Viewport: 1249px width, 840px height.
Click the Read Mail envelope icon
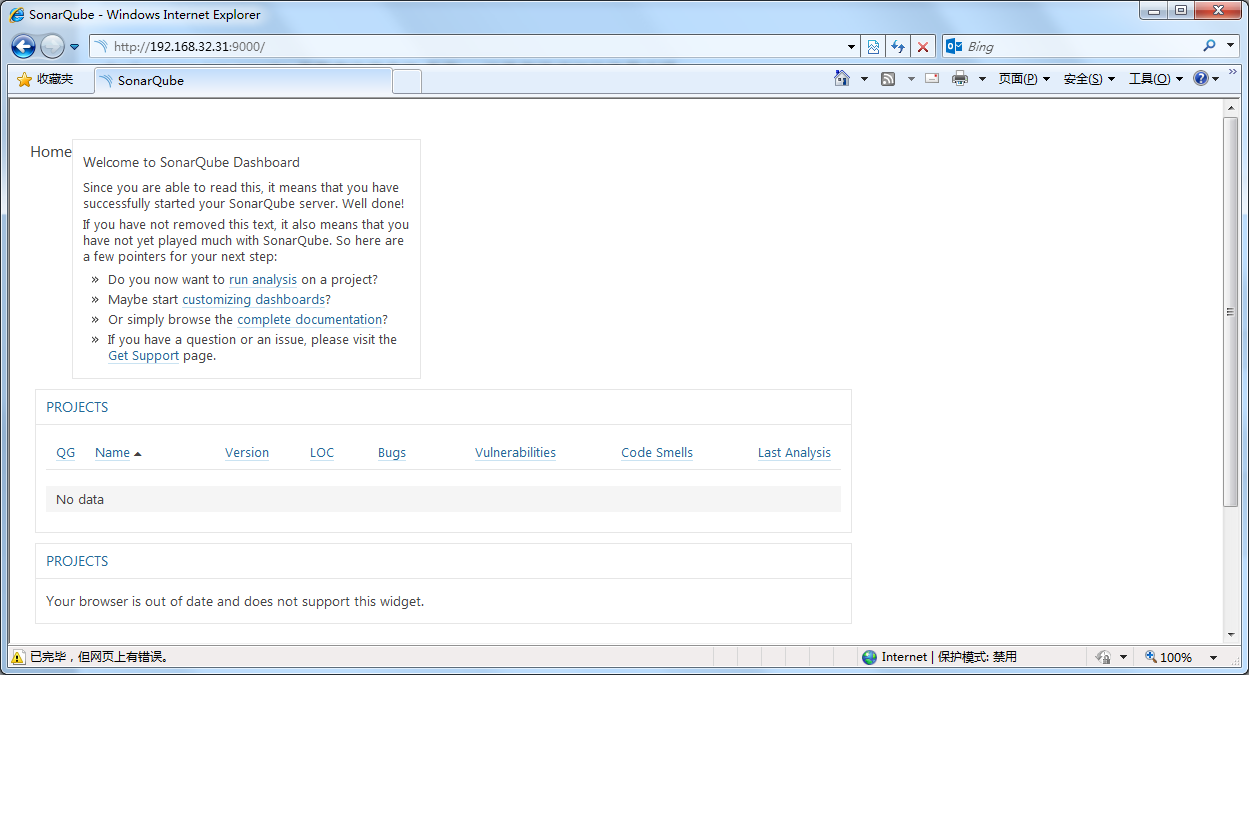(932, 78)
